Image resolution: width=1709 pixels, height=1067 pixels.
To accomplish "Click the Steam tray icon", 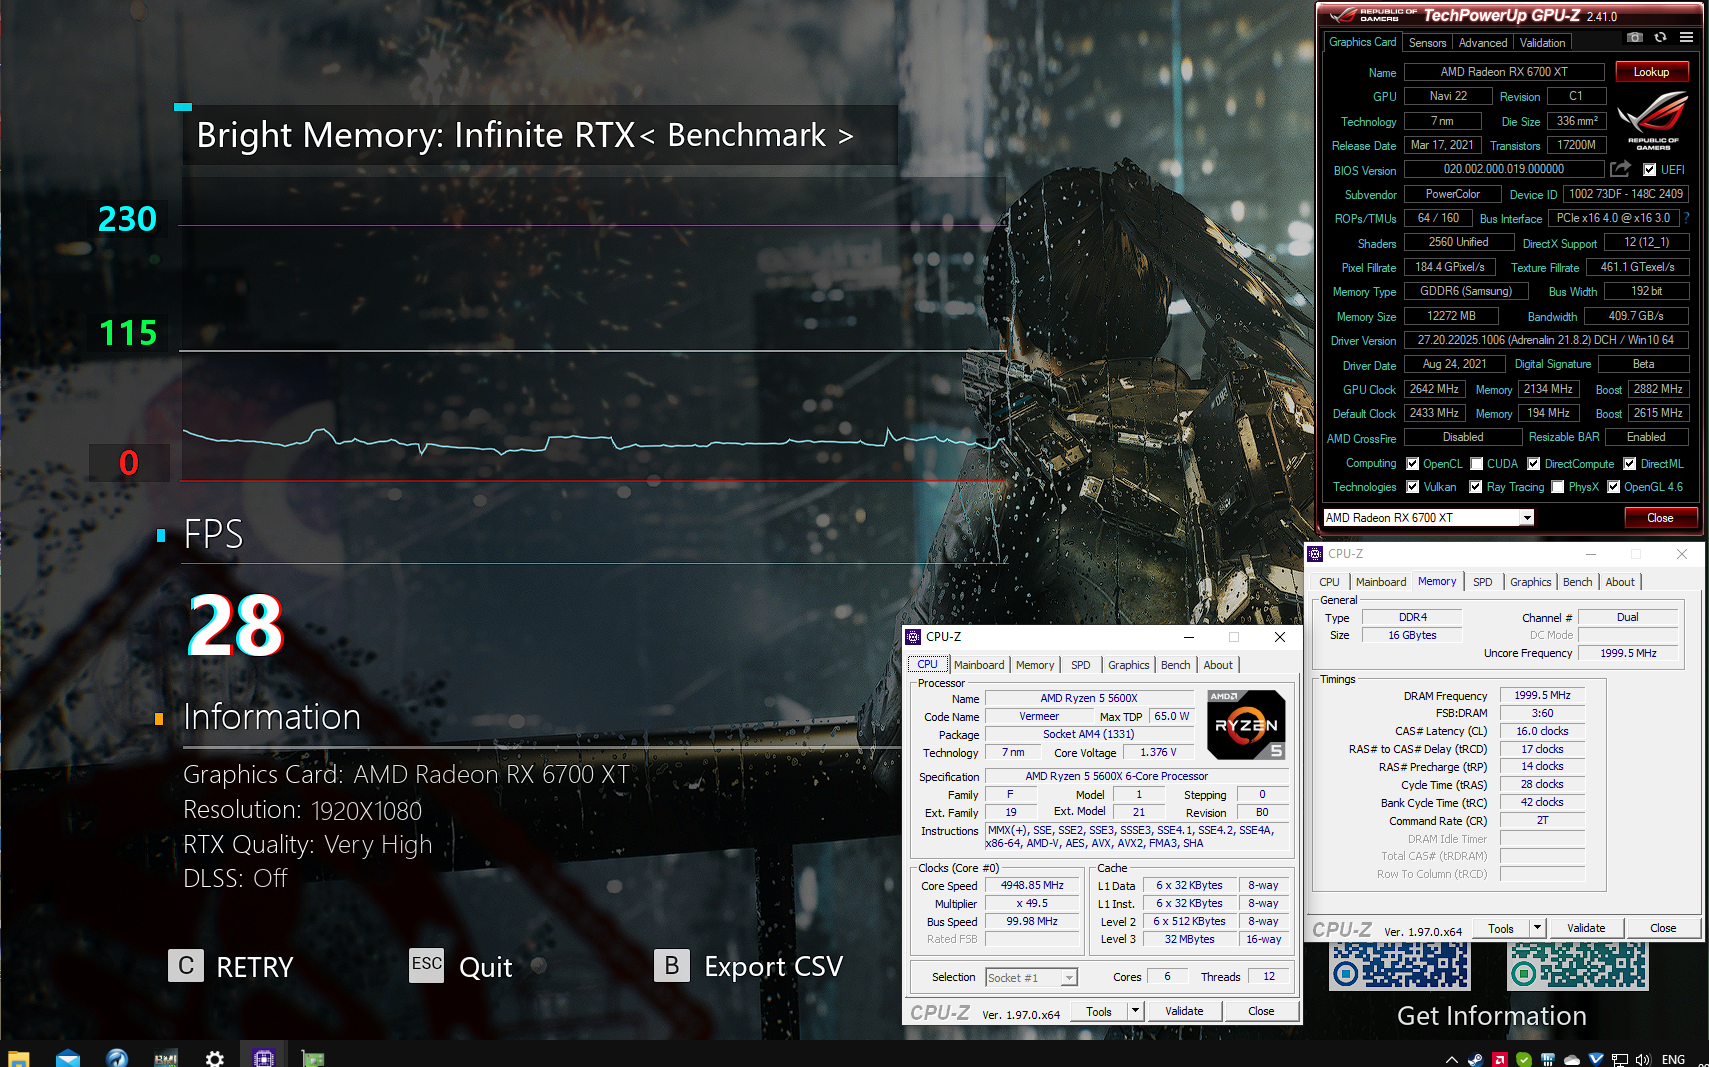I will click(x=1475, y=1059).
